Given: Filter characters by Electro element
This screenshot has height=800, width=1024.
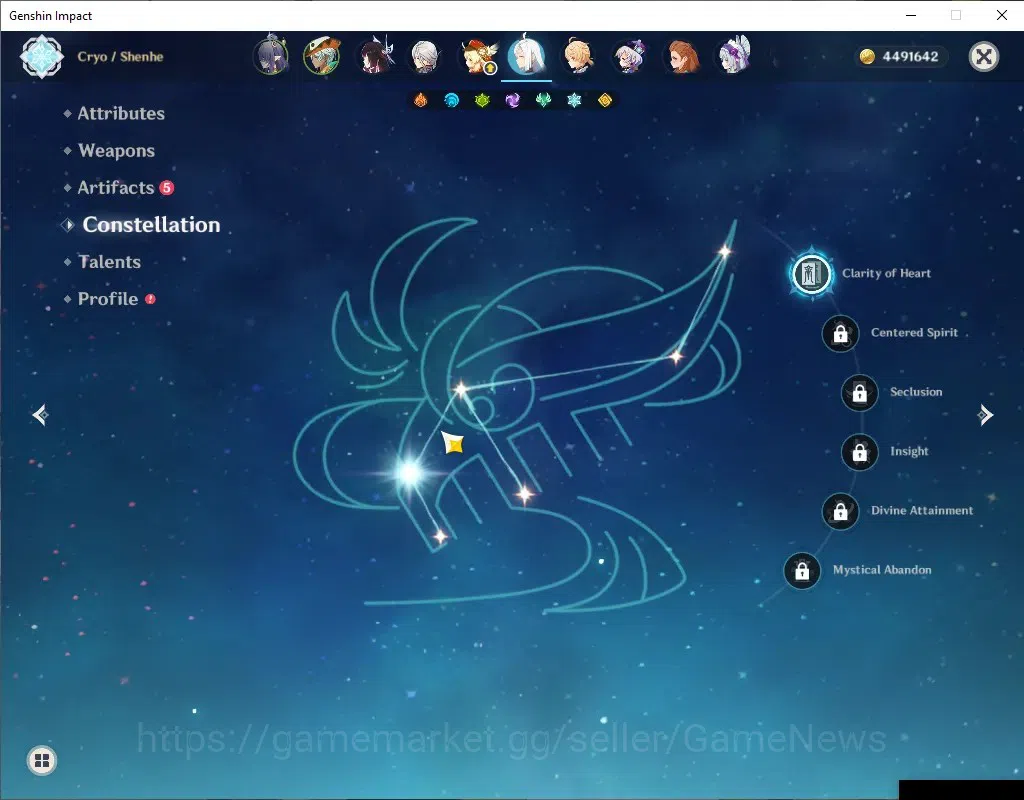Looking at the screenshot, I should [513, 100].
